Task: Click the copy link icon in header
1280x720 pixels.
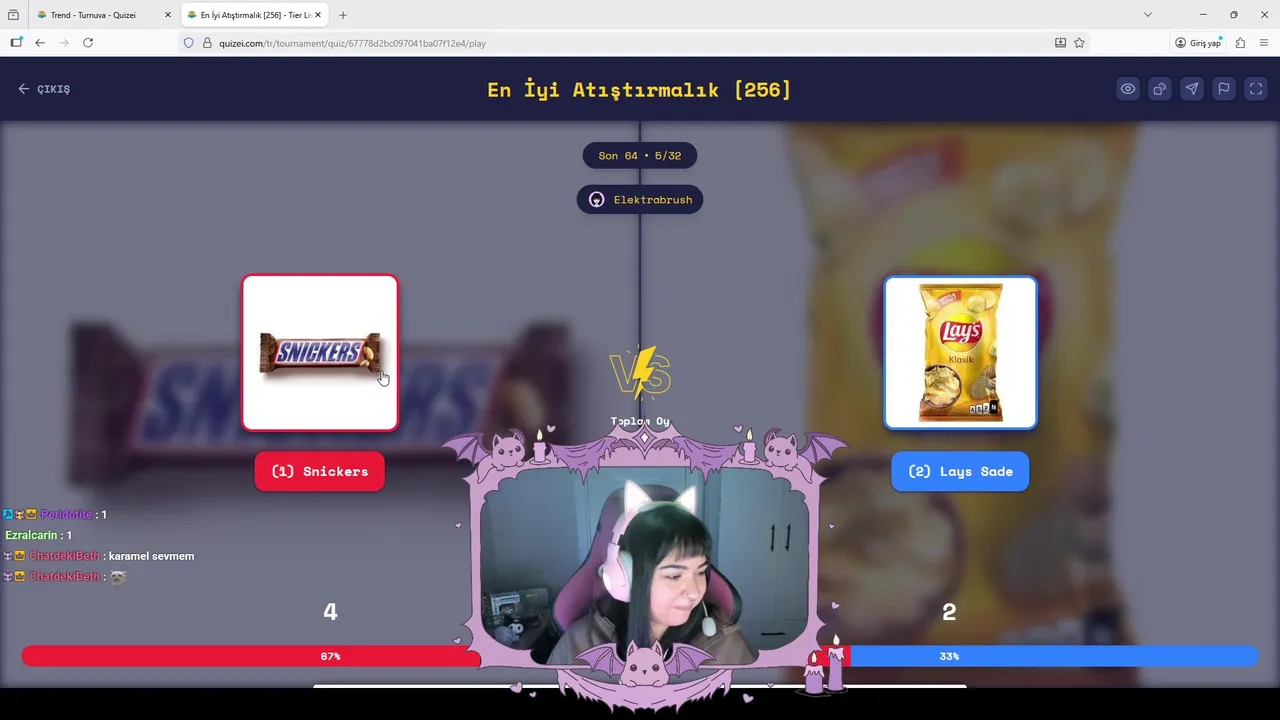Action: 1160,89
